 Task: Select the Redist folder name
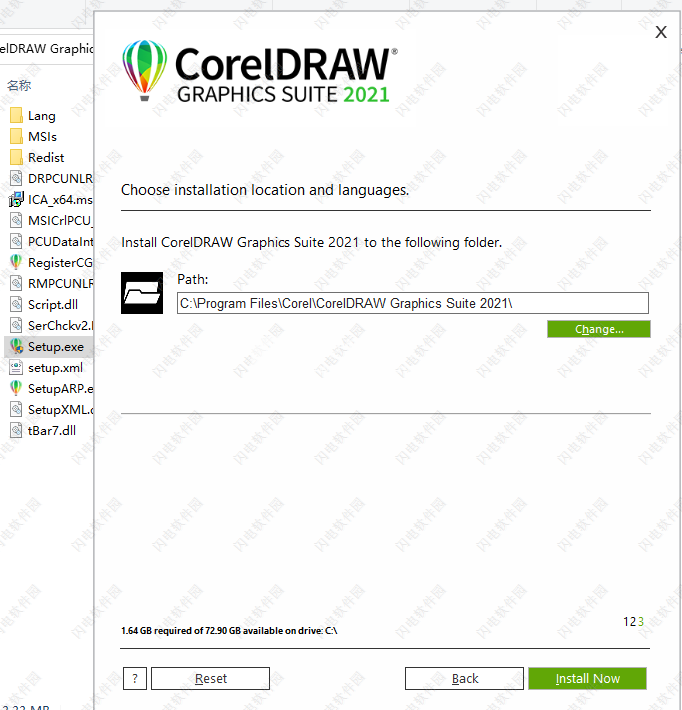pyautogui.click(x=46, y=158)
